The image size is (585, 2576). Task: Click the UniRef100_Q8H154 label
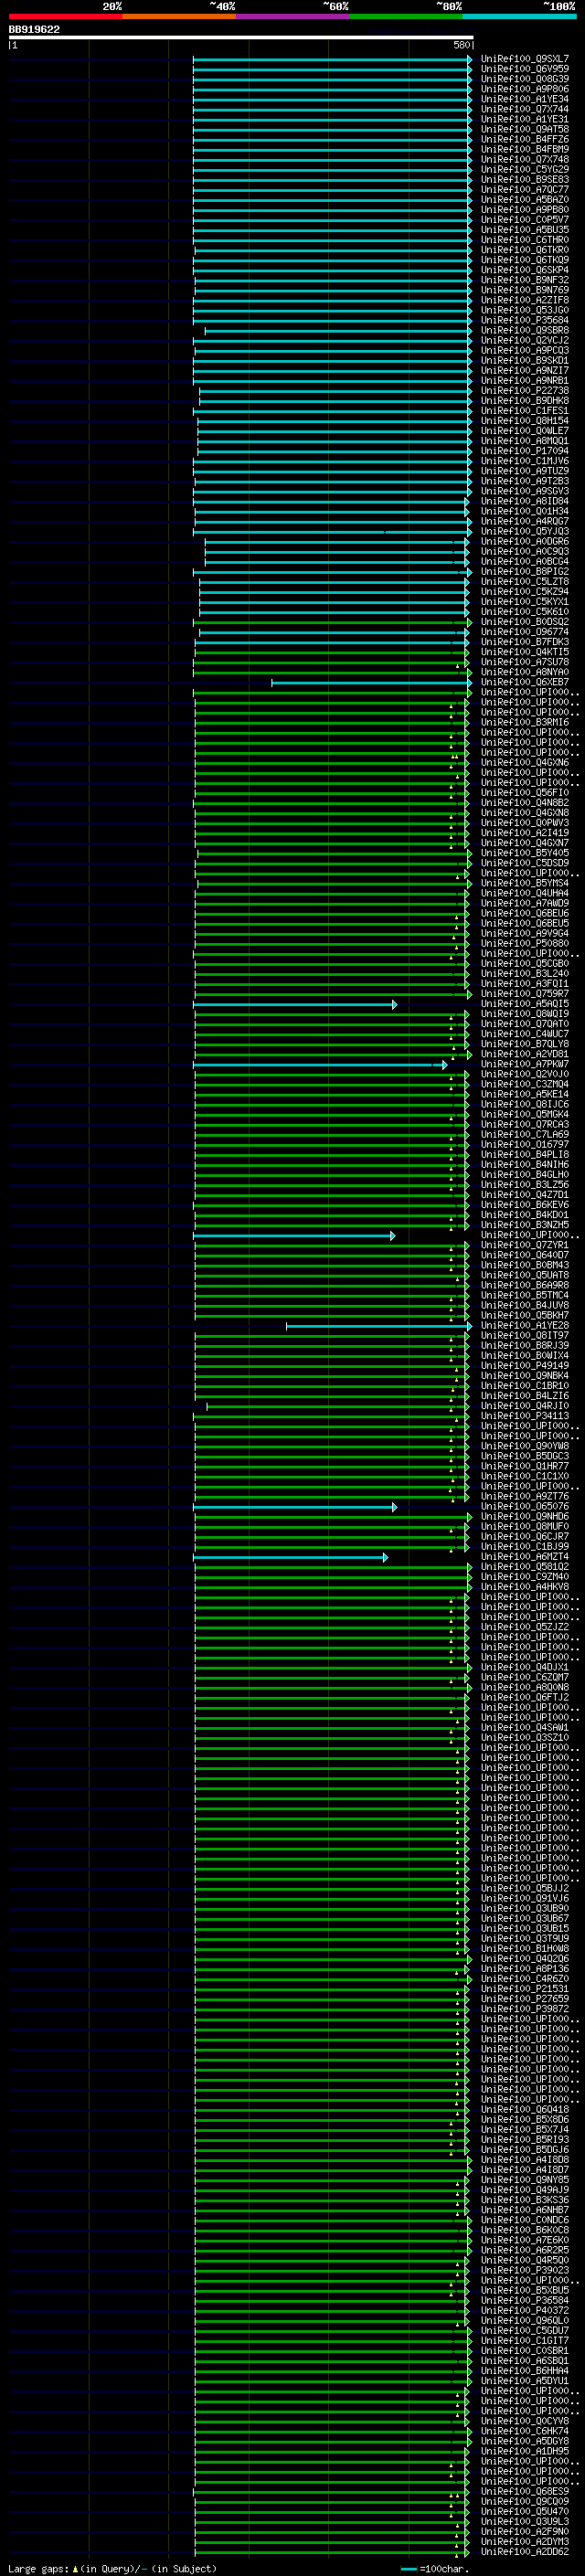pyautogui.click(x=524, y=421)
